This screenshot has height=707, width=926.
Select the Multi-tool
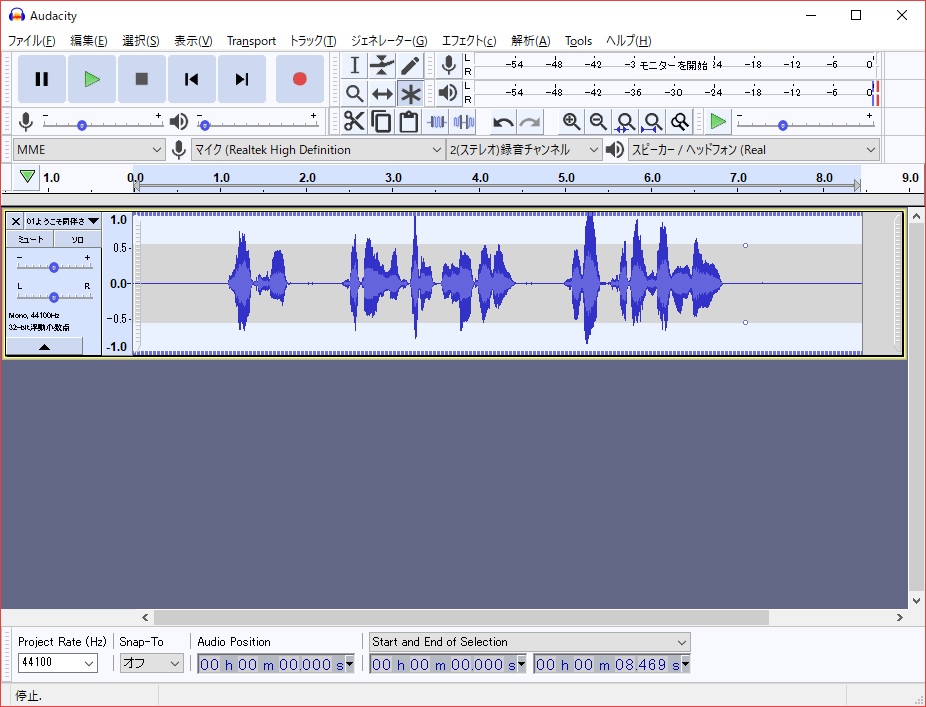[411, 93]
